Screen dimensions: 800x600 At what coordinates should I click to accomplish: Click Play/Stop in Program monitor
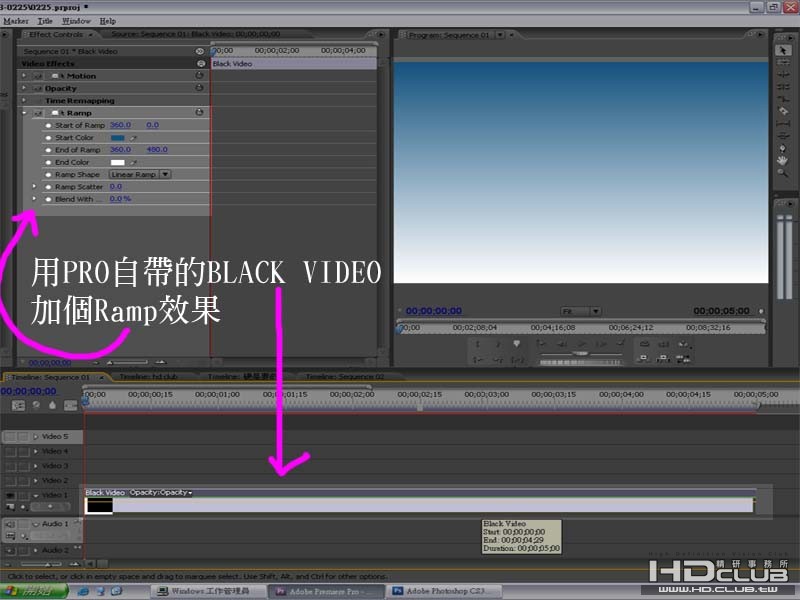pyautogui.click(x=581, y=344)
